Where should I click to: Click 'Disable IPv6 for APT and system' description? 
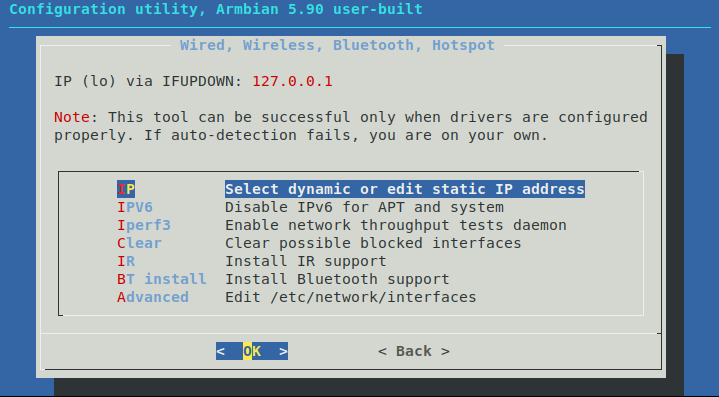tap(365, 207)
